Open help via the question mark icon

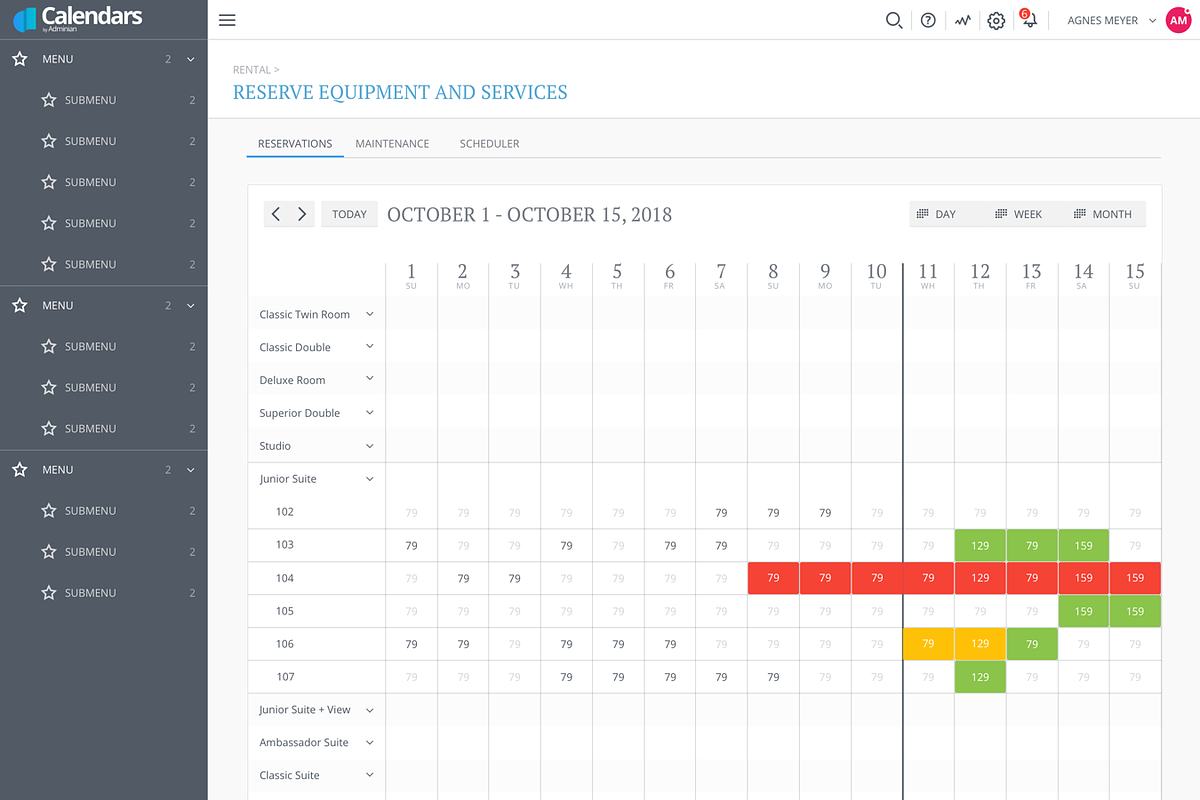[928, 20]
